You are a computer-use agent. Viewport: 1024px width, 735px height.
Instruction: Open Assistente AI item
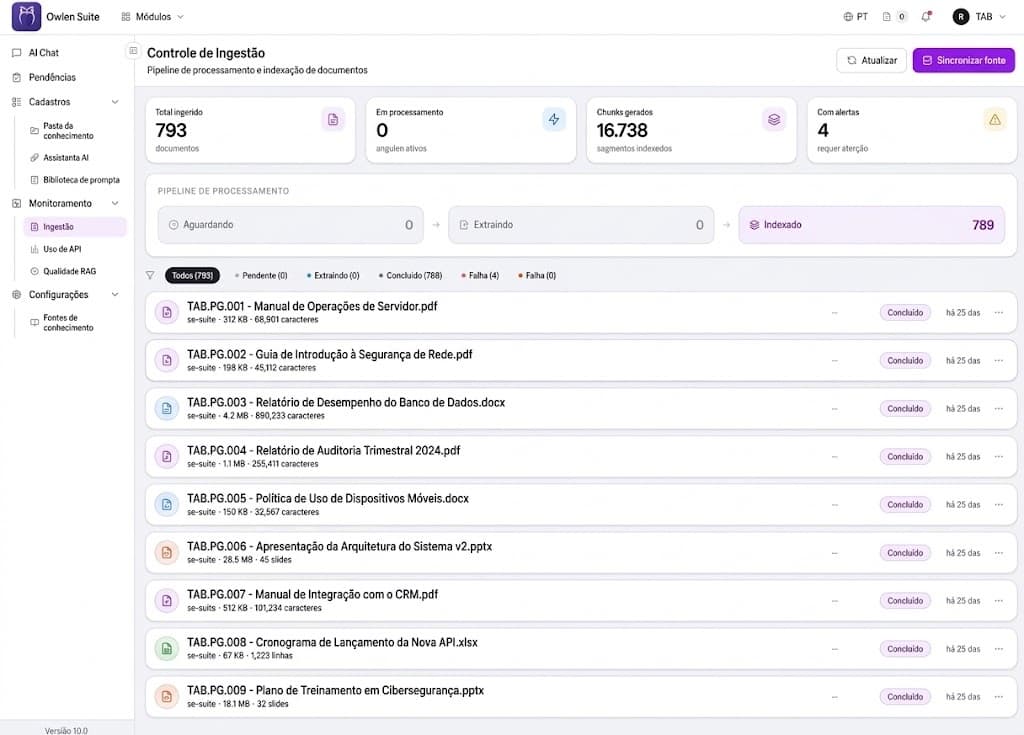pos(65,157)
